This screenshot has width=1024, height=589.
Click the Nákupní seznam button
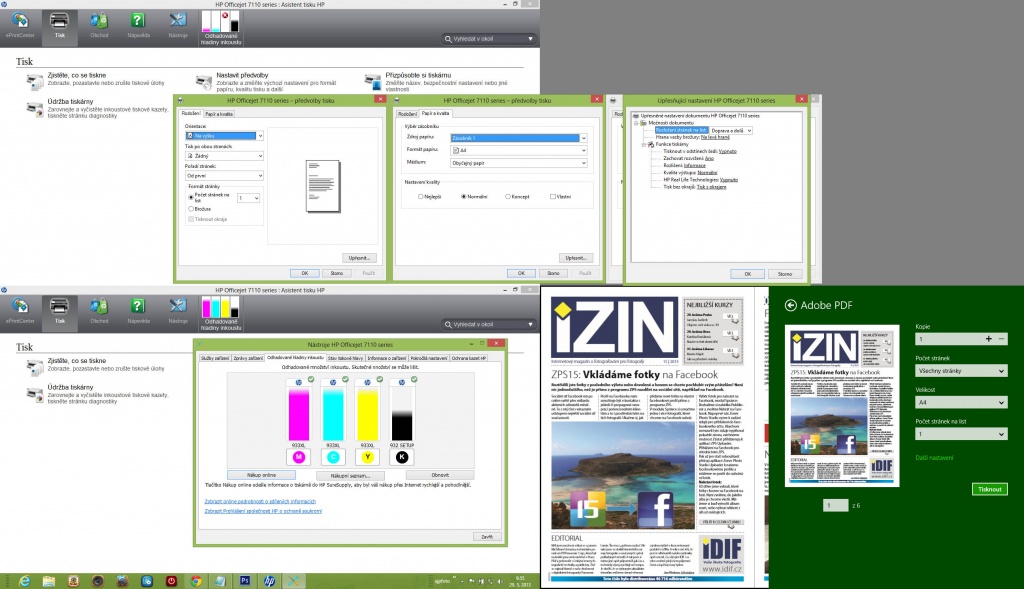pos(350,475)
